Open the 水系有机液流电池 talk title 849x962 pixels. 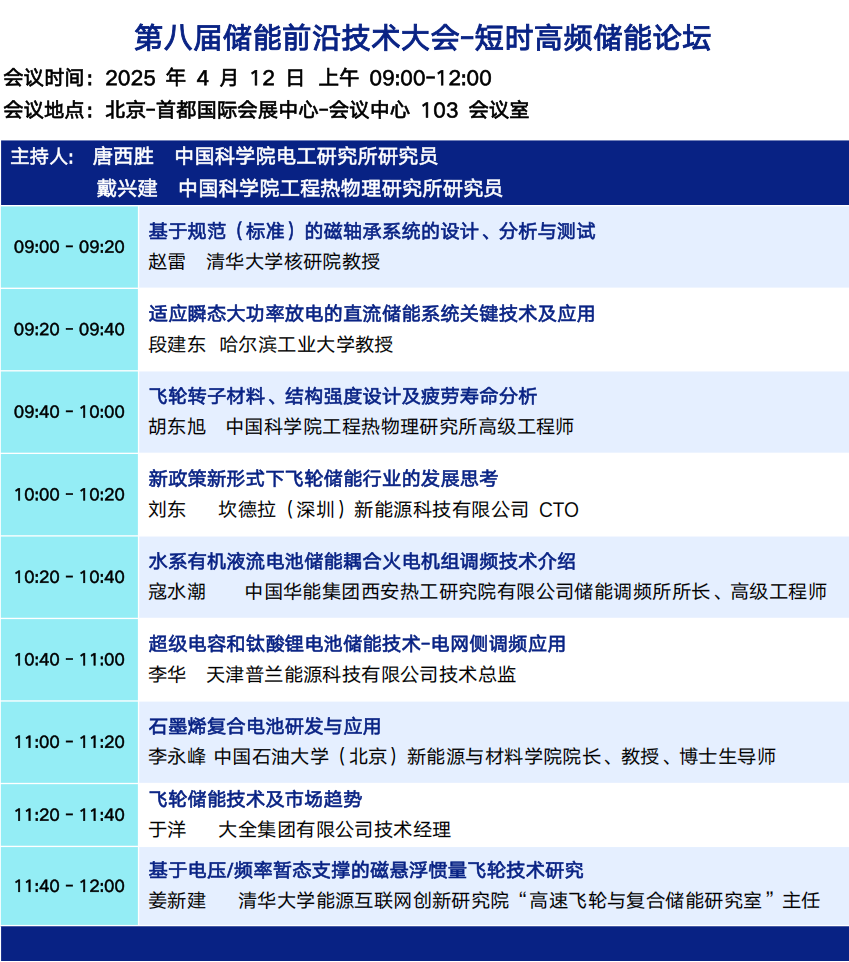(x=361, y=561)
